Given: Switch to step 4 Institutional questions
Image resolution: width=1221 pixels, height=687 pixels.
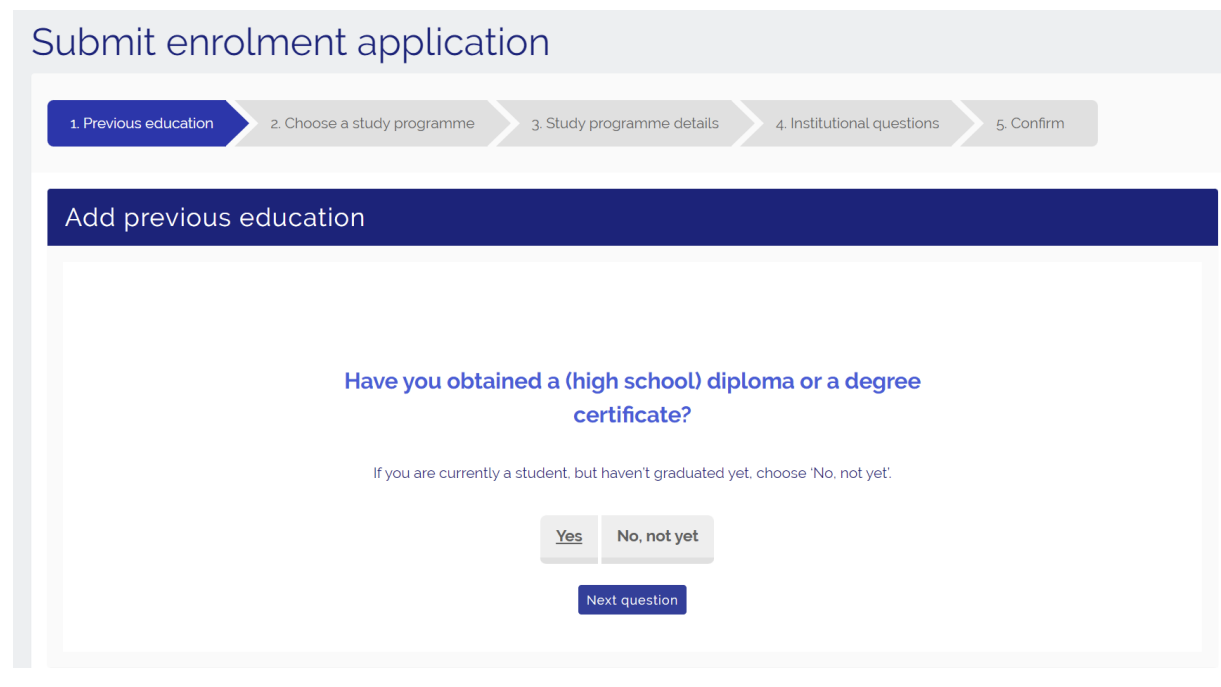Looking at the screenshot, I should coord(857,124).
